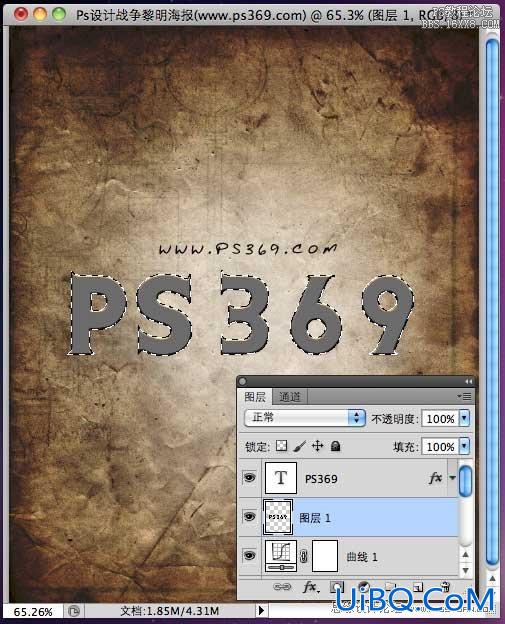Click the lock position move icon

tap(318, 446)
